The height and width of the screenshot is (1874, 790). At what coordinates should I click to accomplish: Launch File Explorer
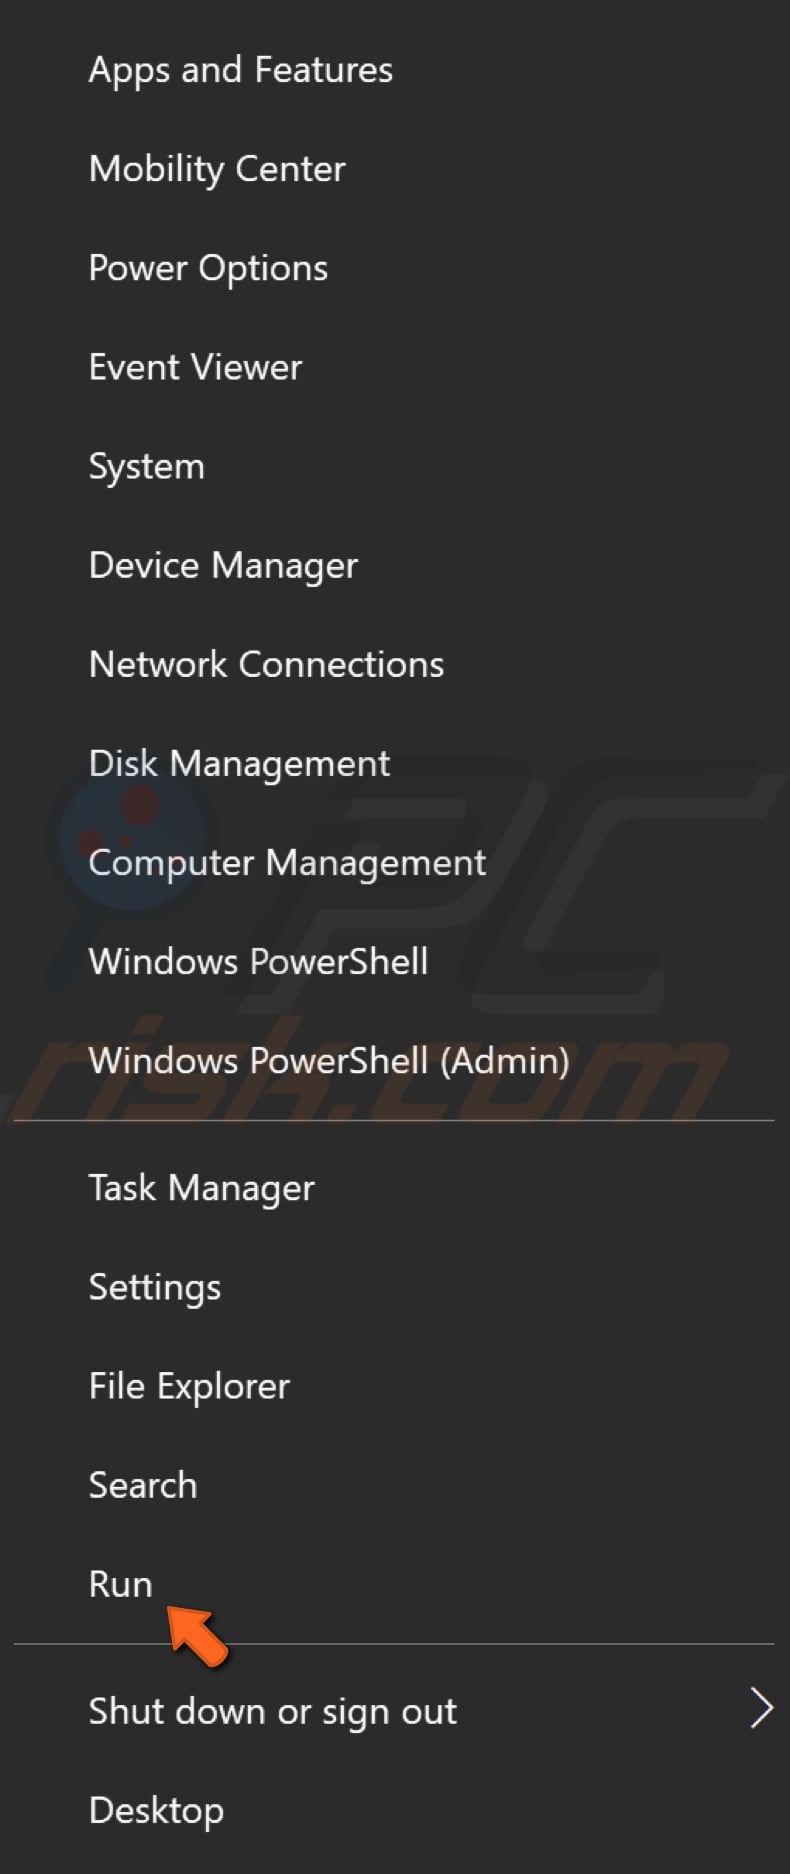pos(189,1386)
